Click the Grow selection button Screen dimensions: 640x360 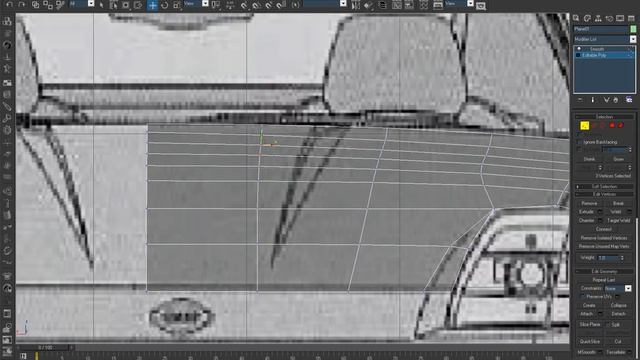618,159
